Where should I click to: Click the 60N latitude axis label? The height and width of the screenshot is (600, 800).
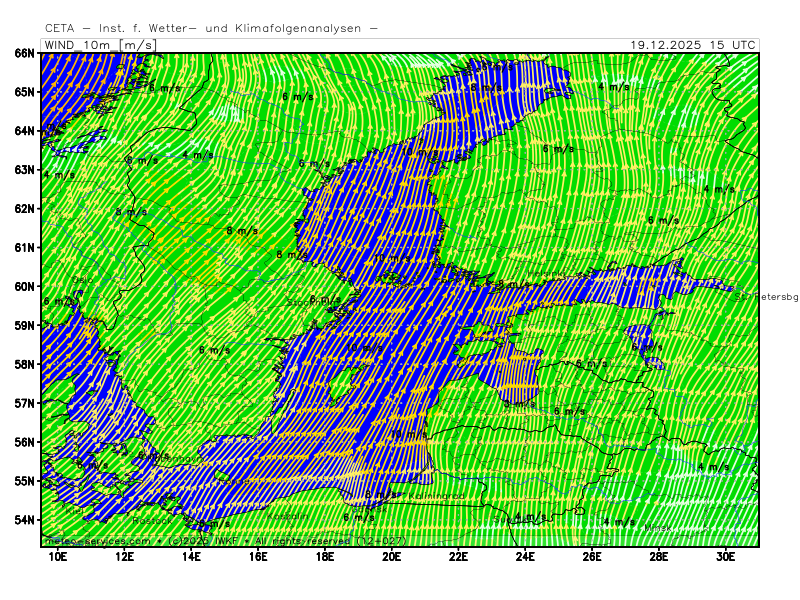coord(24,286)
